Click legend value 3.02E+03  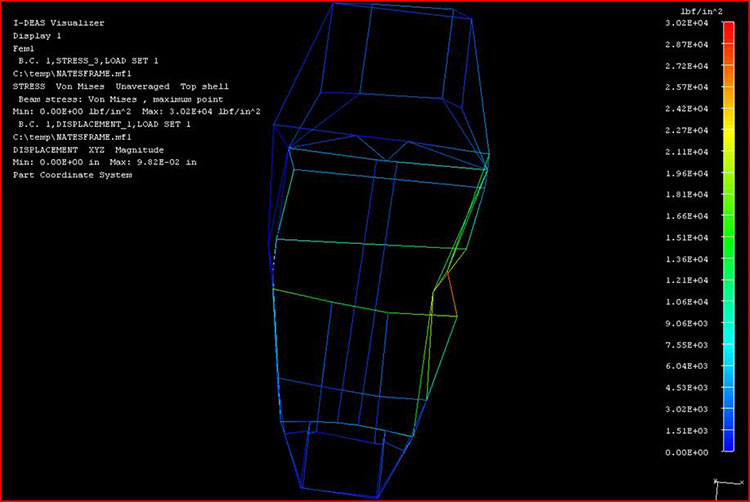pyautogui.click(x=686, y=409)
